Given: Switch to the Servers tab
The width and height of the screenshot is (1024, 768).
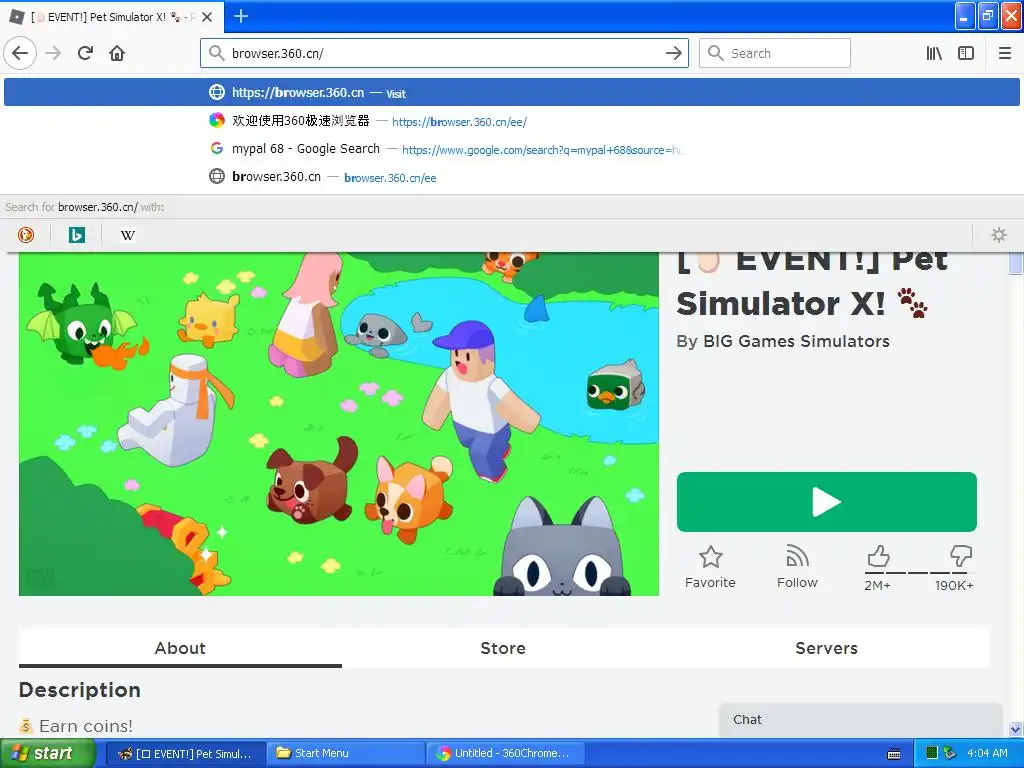Looking at the screenshot, I should coord(826,648).
